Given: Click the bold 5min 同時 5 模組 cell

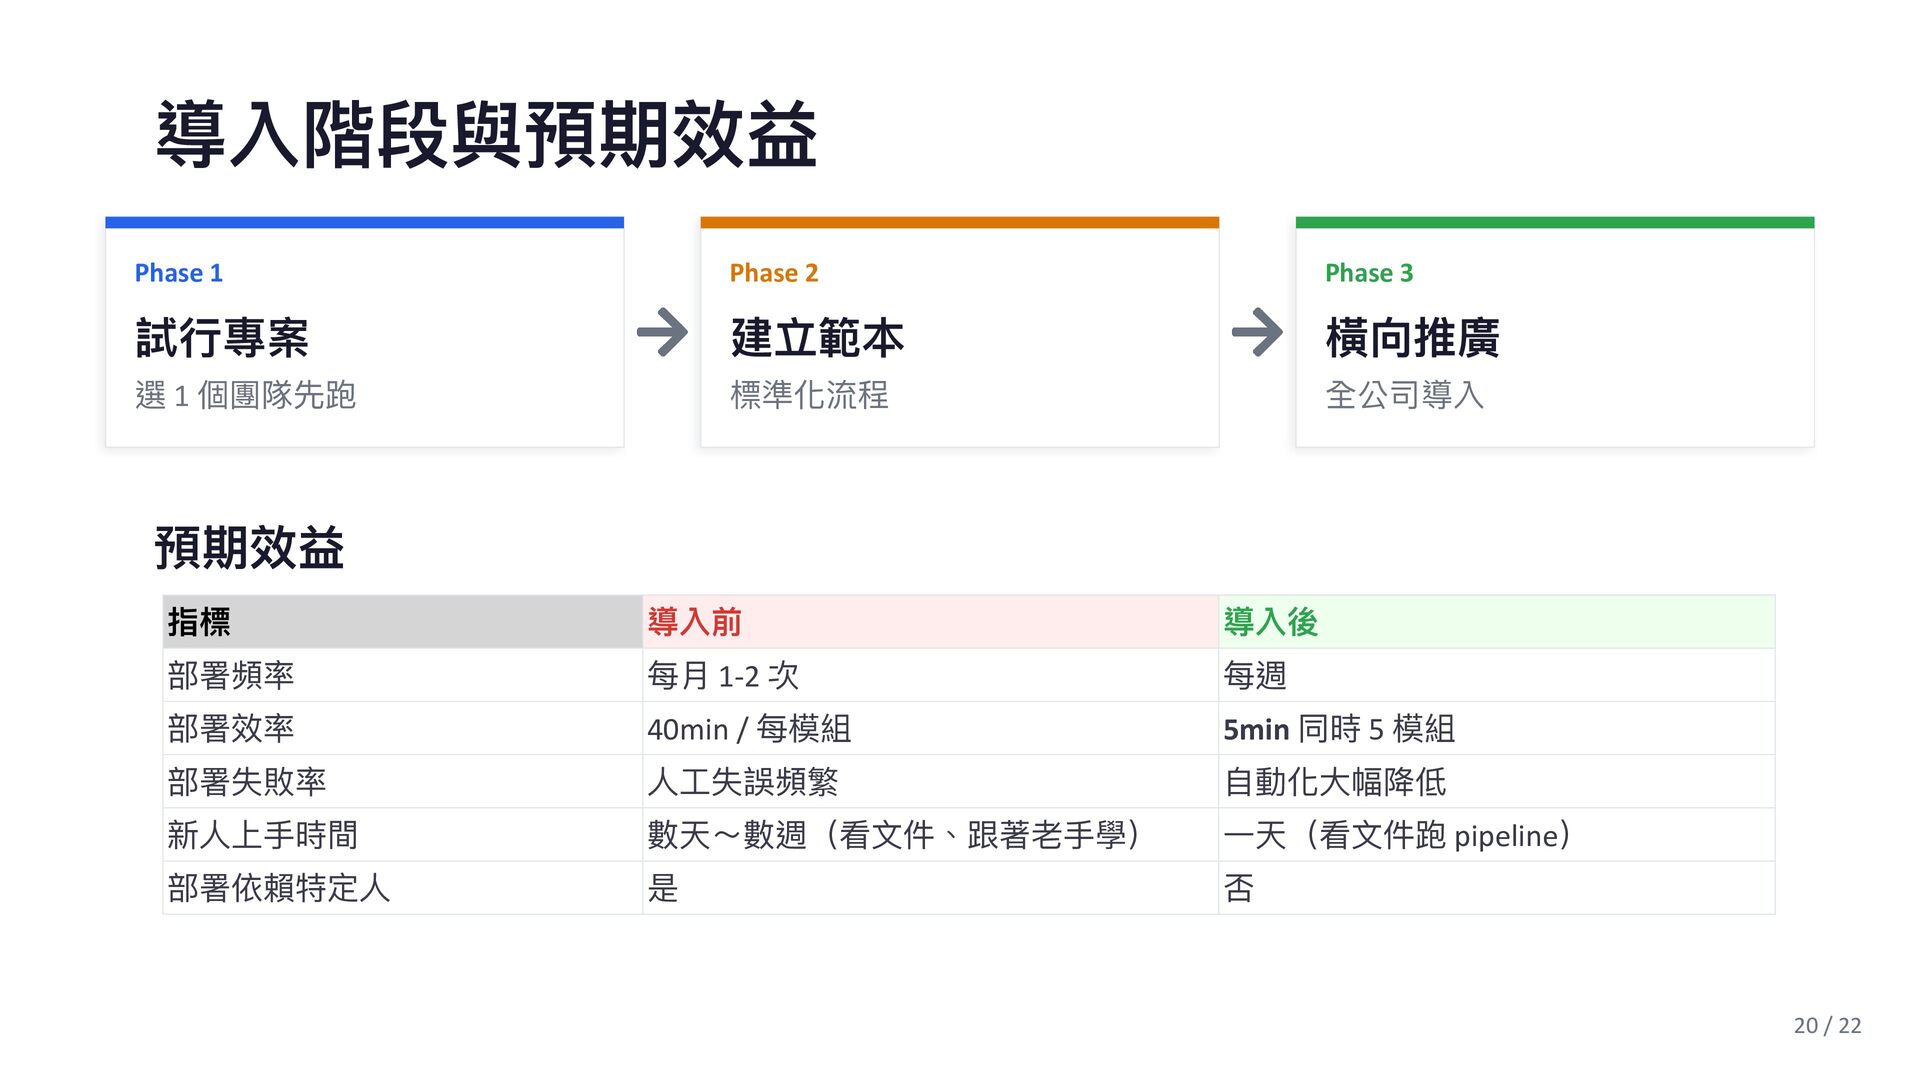Looking at the screenshot, I should [1338, 729].
